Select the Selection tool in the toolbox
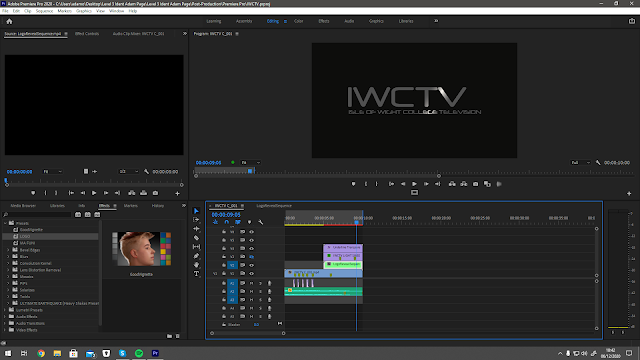This screenshot has width=640, height=360. point(196,211)
